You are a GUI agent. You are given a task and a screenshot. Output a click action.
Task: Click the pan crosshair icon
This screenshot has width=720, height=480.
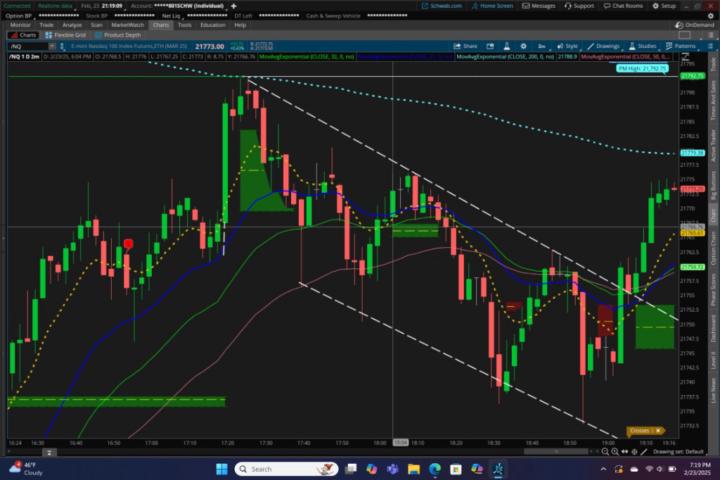[x=634, y=452]
